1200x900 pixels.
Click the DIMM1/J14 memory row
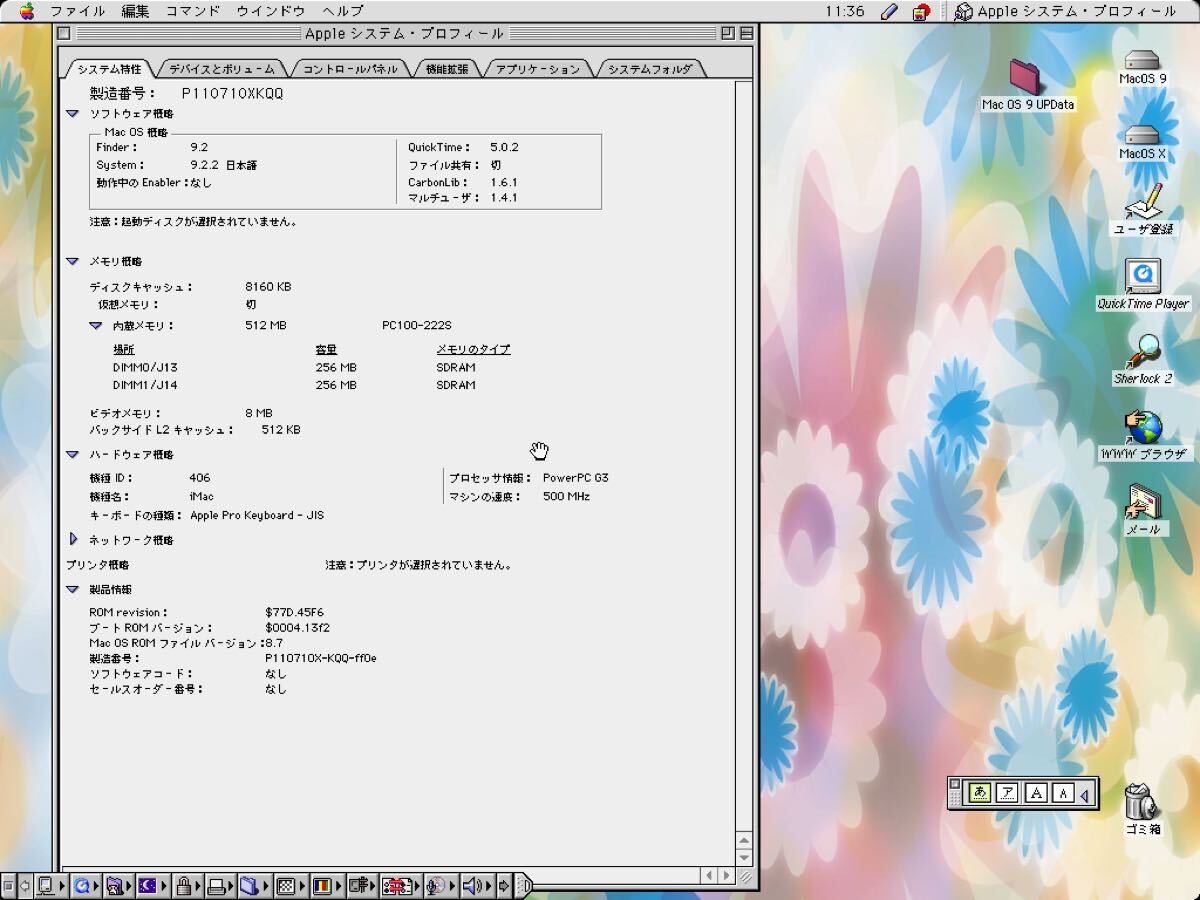pyautogui.click(x=294, y=385)
